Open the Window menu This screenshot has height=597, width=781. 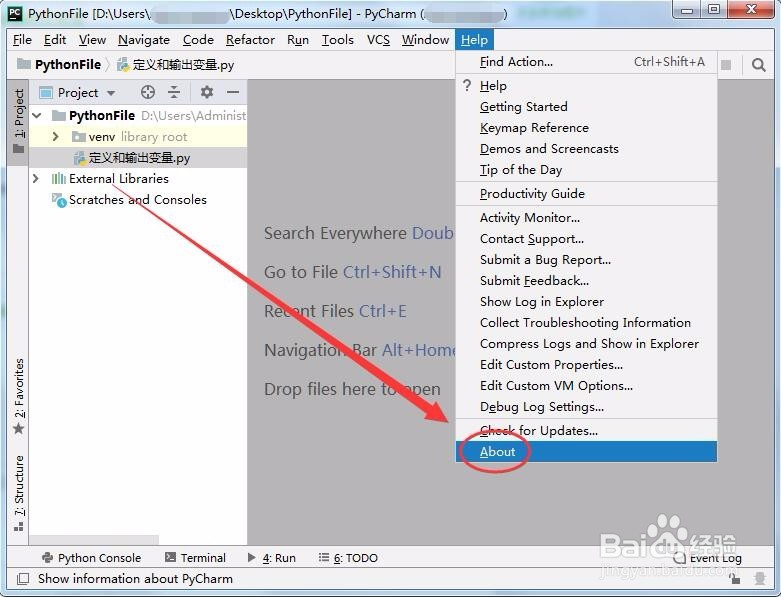click(425, 40)
